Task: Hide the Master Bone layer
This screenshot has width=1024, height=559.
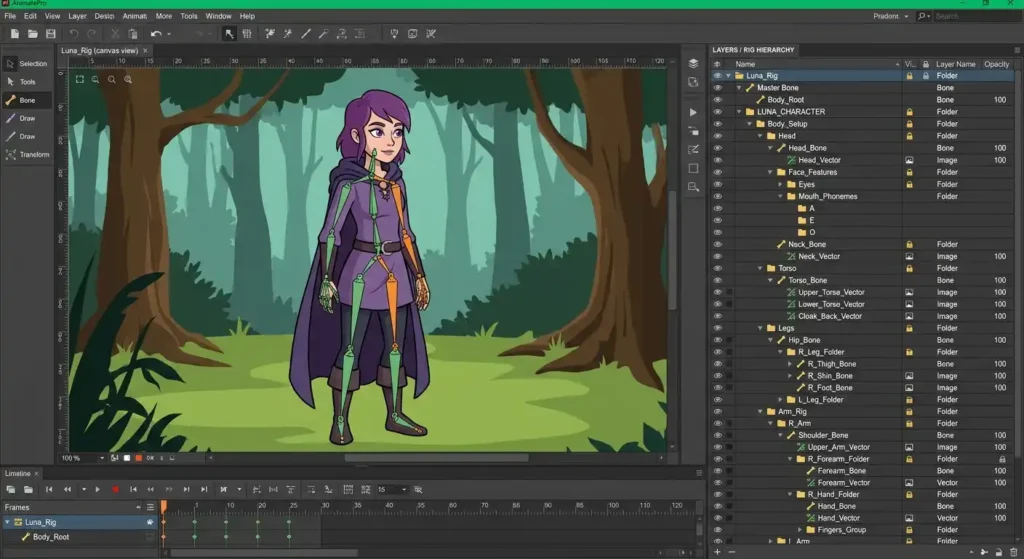Action: click(717, 88)
